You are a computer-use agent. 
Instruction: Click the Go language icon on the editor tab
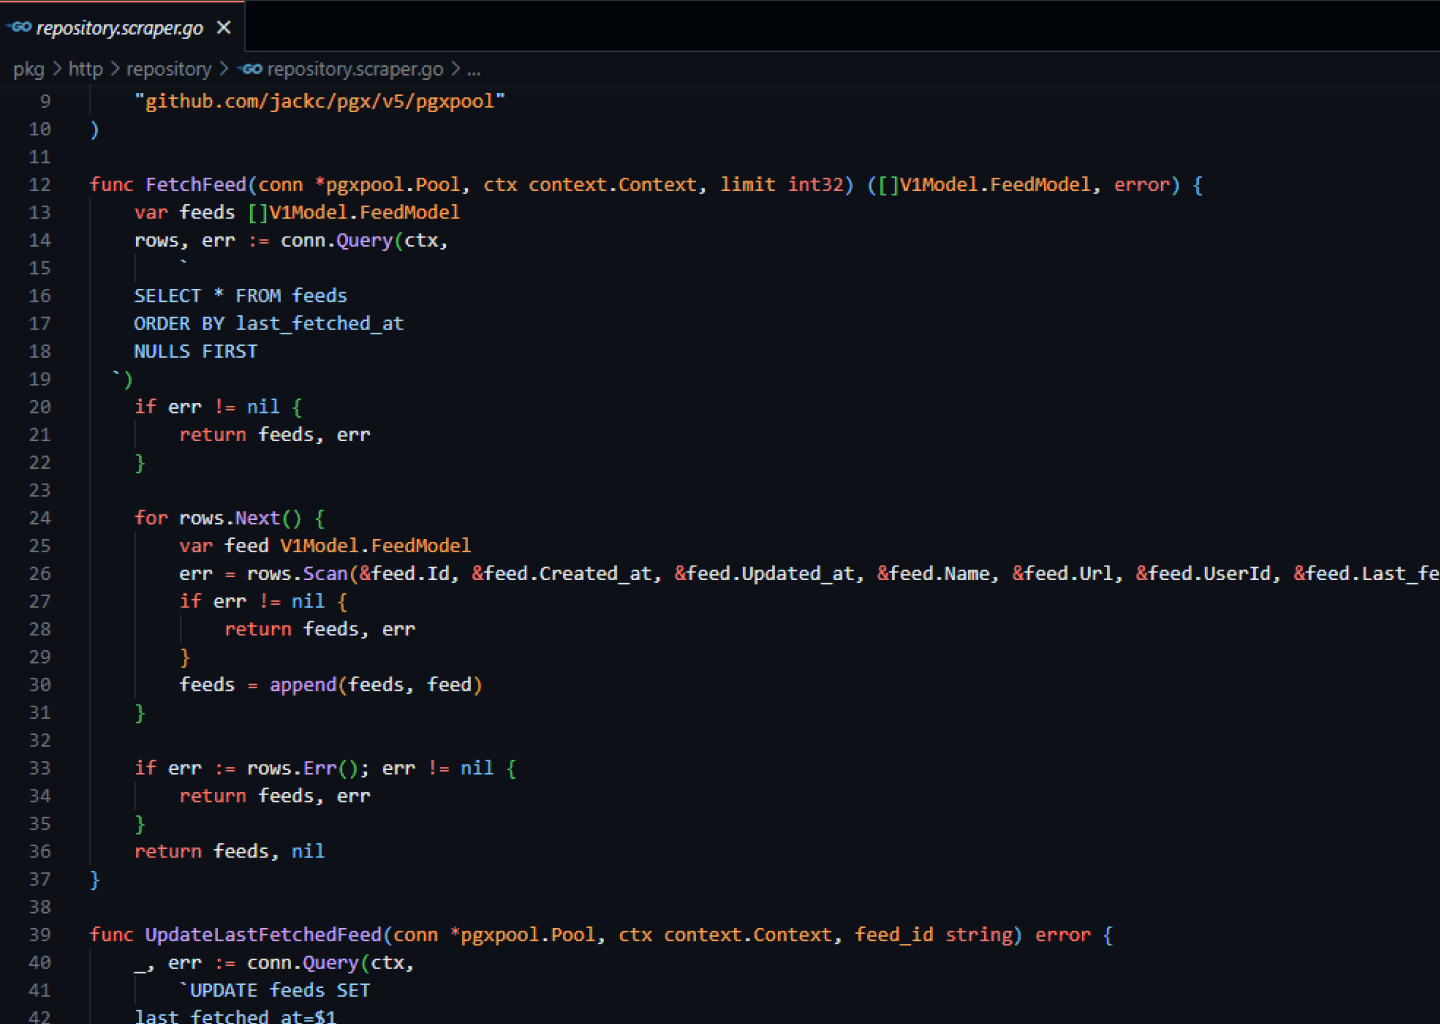pos(19,27)
